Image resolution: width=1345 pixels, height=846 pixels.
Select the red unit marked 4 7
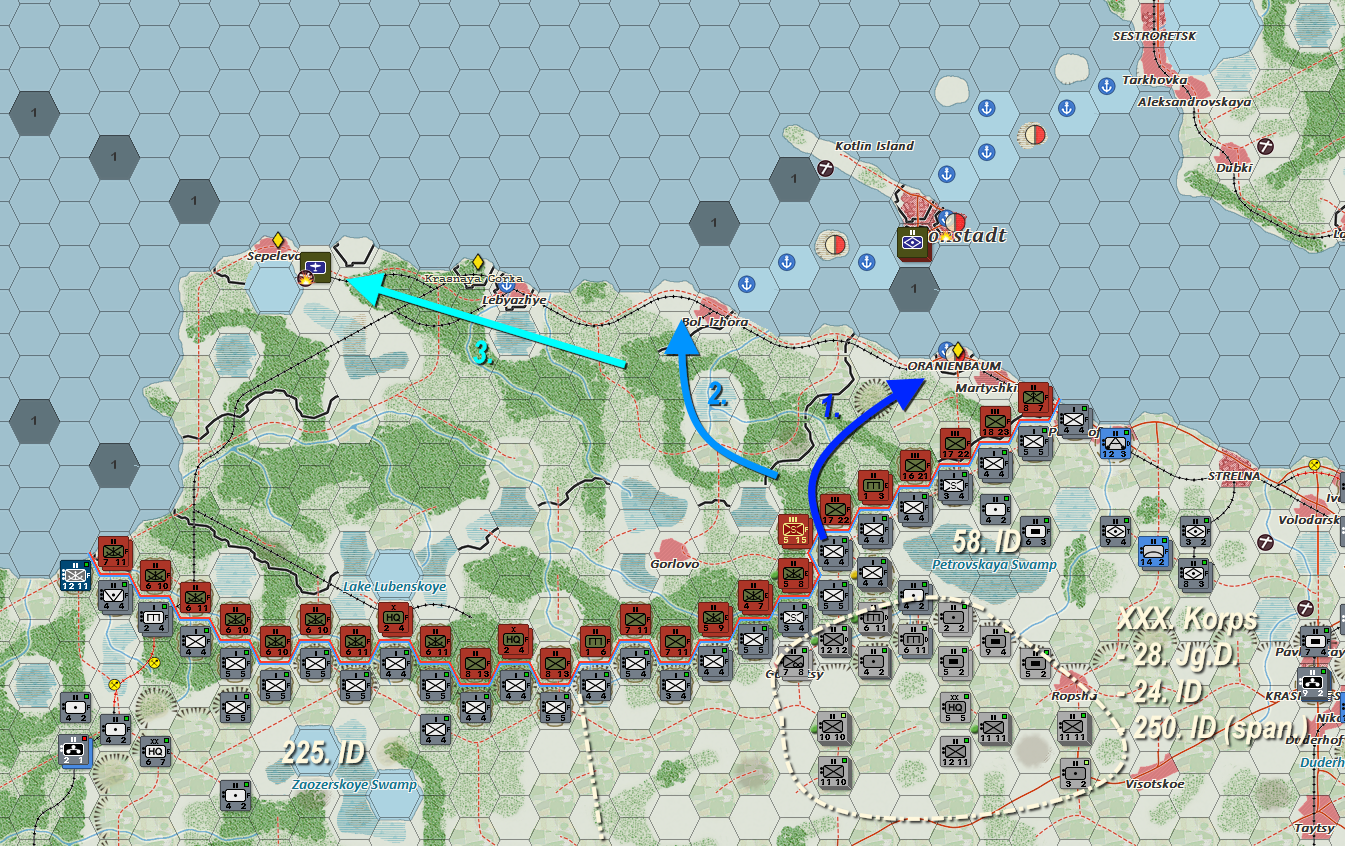click(x=753, y=596)
